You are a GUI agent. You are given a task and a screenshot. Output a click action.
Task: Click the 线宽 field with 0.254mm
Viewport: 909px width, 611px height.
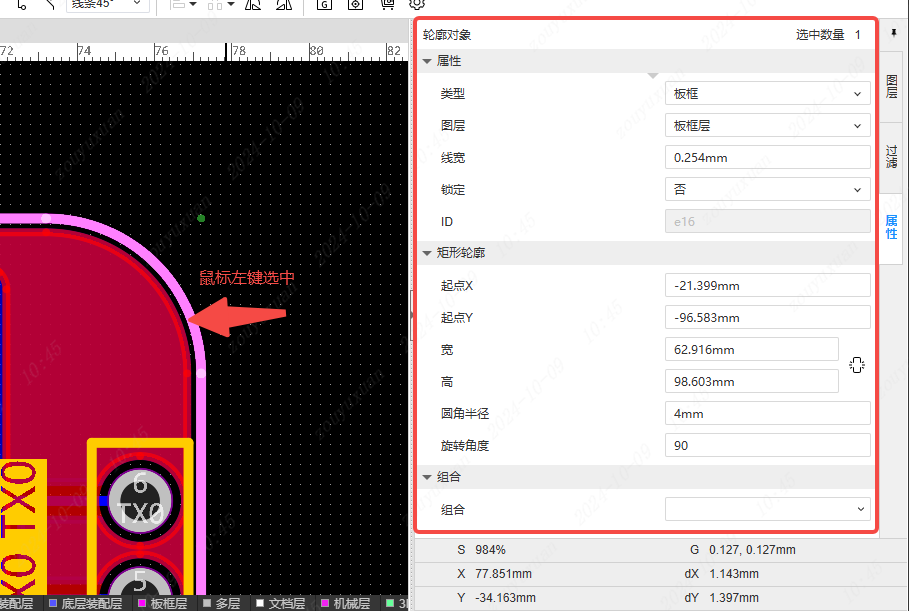[768, 158]
